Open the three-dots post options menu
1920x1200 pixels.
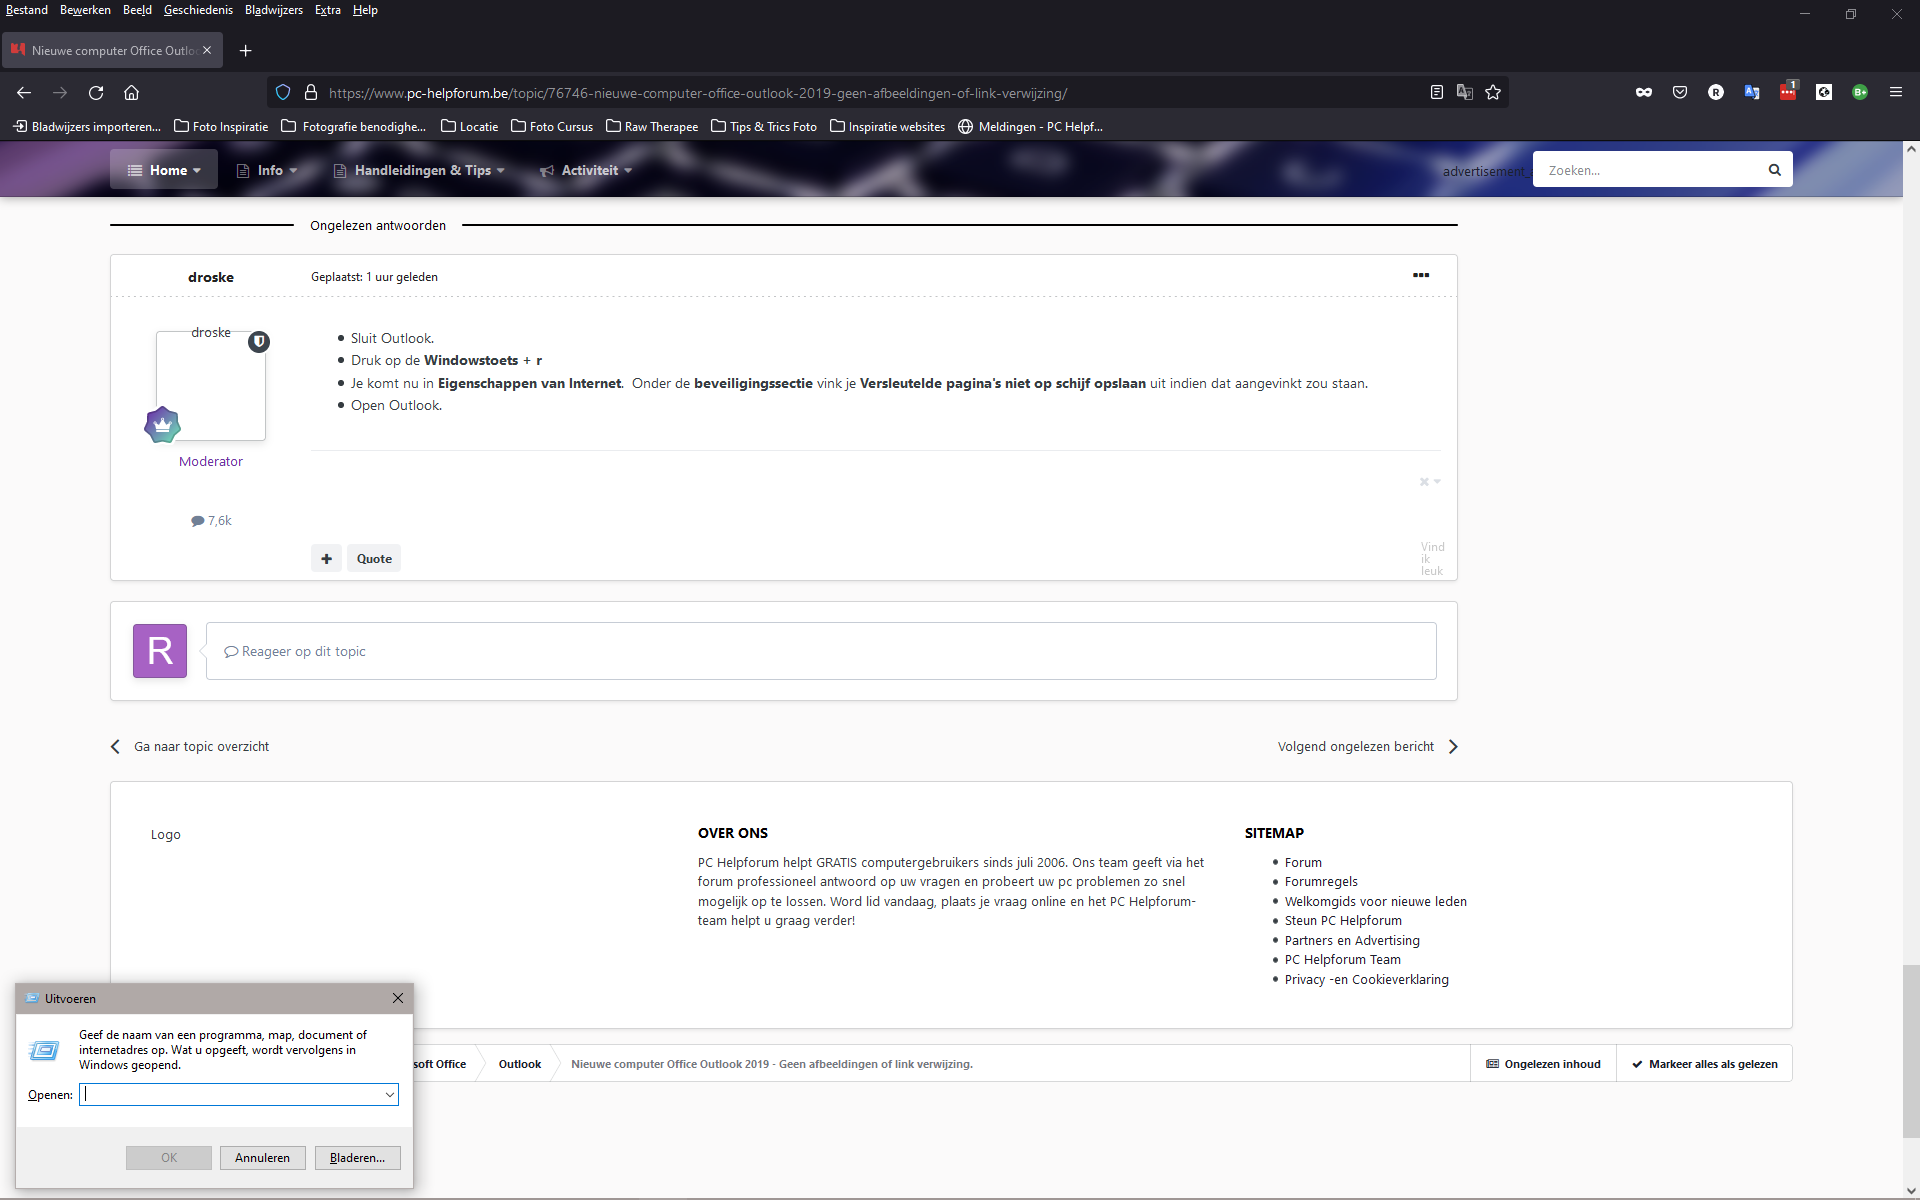[1420, 275]
